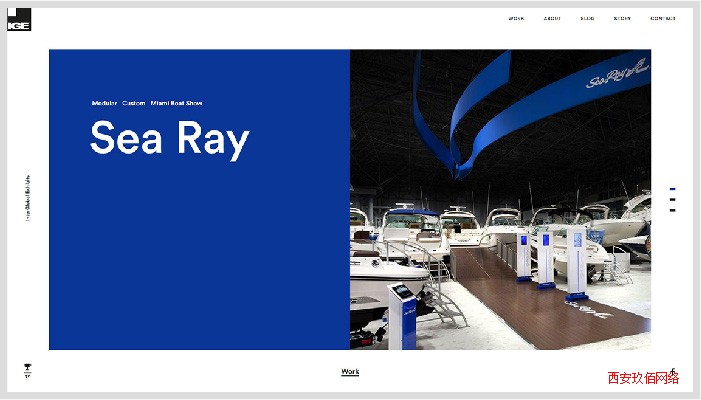Click the vertical rotated text on left edge

click(28, 198)
